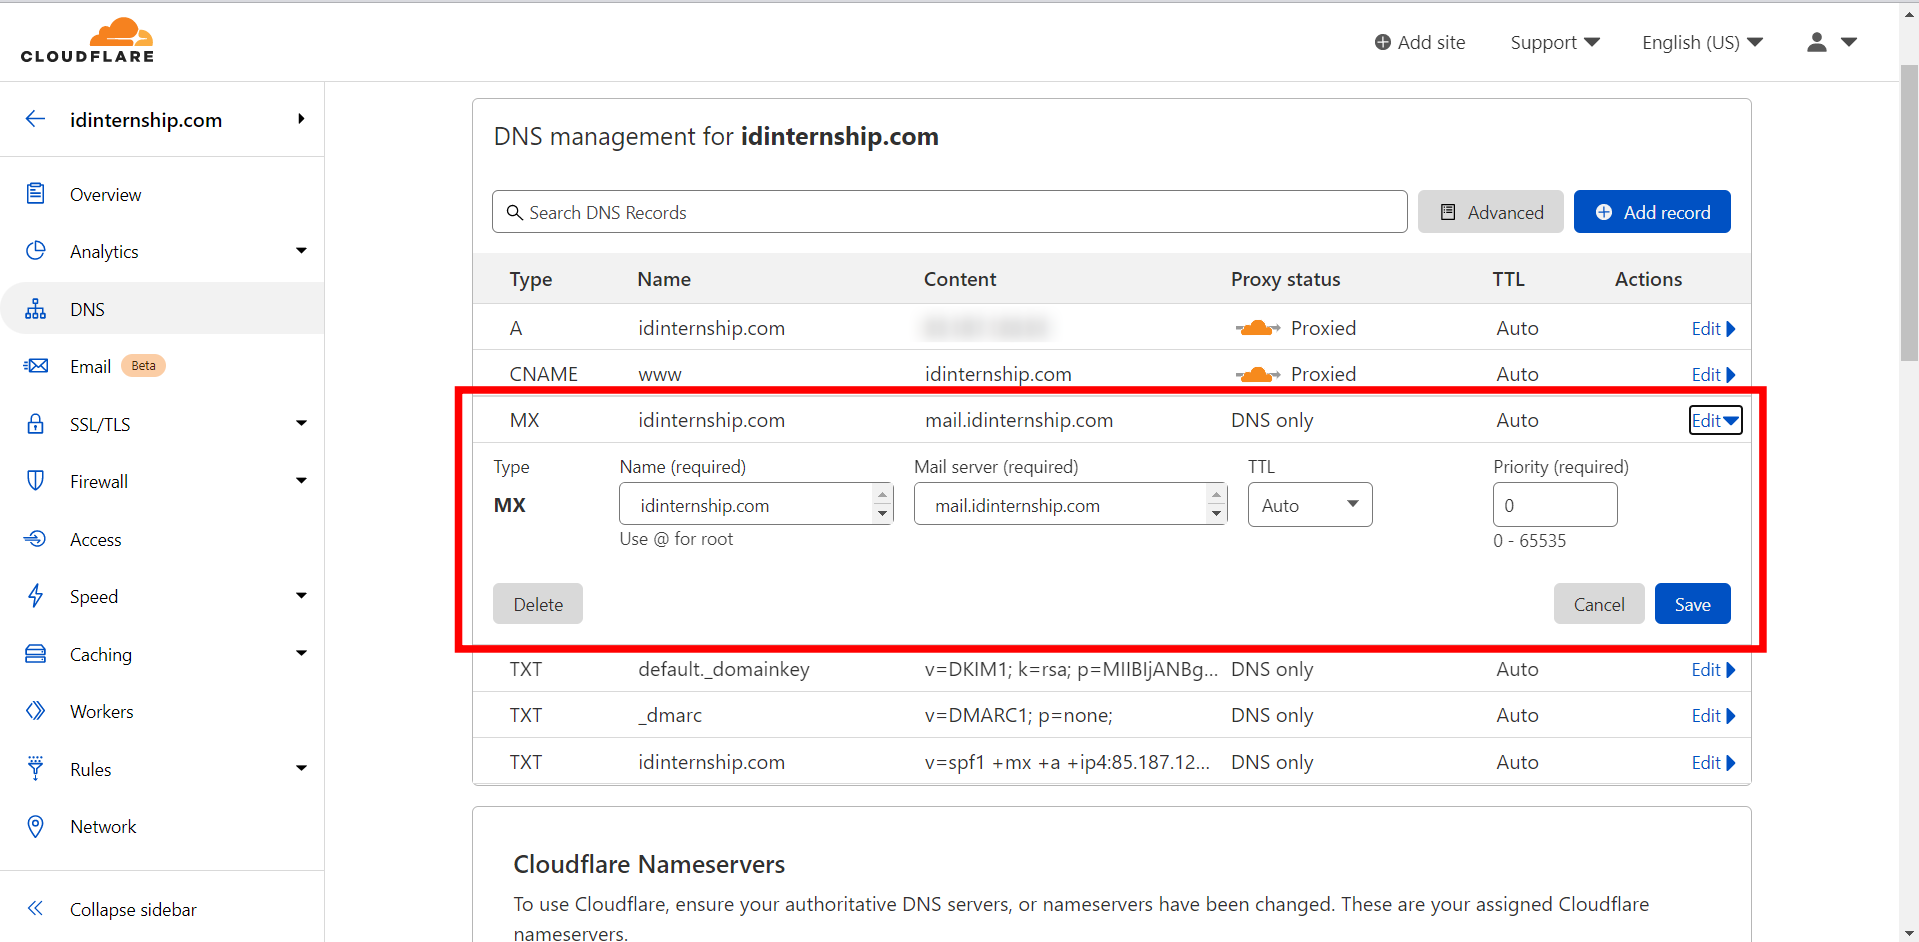The image size is (1919, 942).
Task: Click the SSL/TLS padlock icon
Action: point(36,424)
